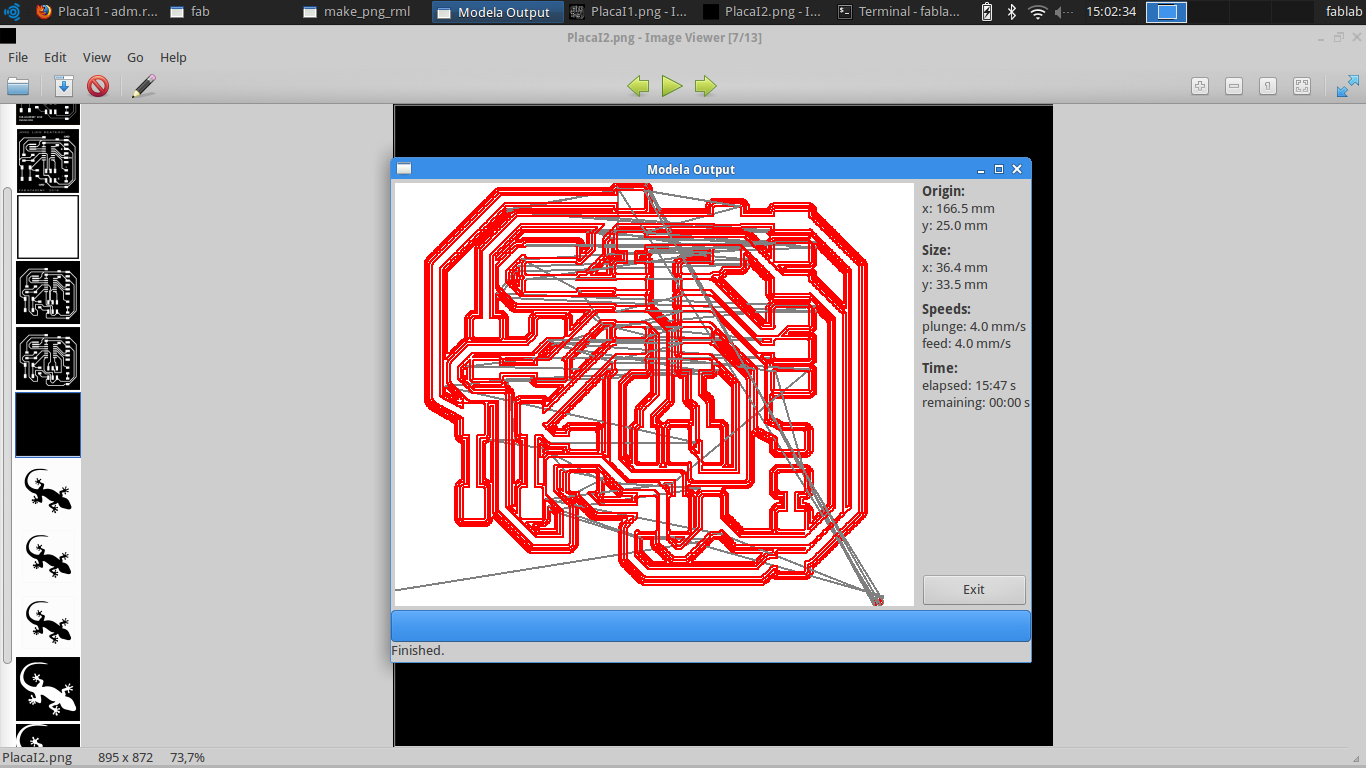Select the first black gecko thumbnail

point(48,491)
